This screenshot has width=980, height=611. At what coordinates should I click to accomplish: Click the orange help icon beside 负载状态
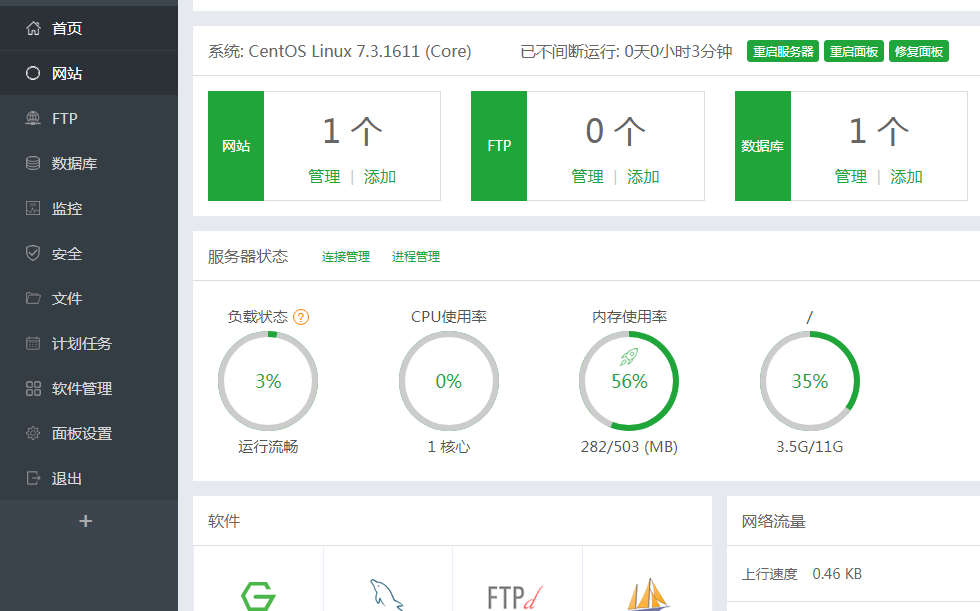pyautogui.click(x=301, y=317)
